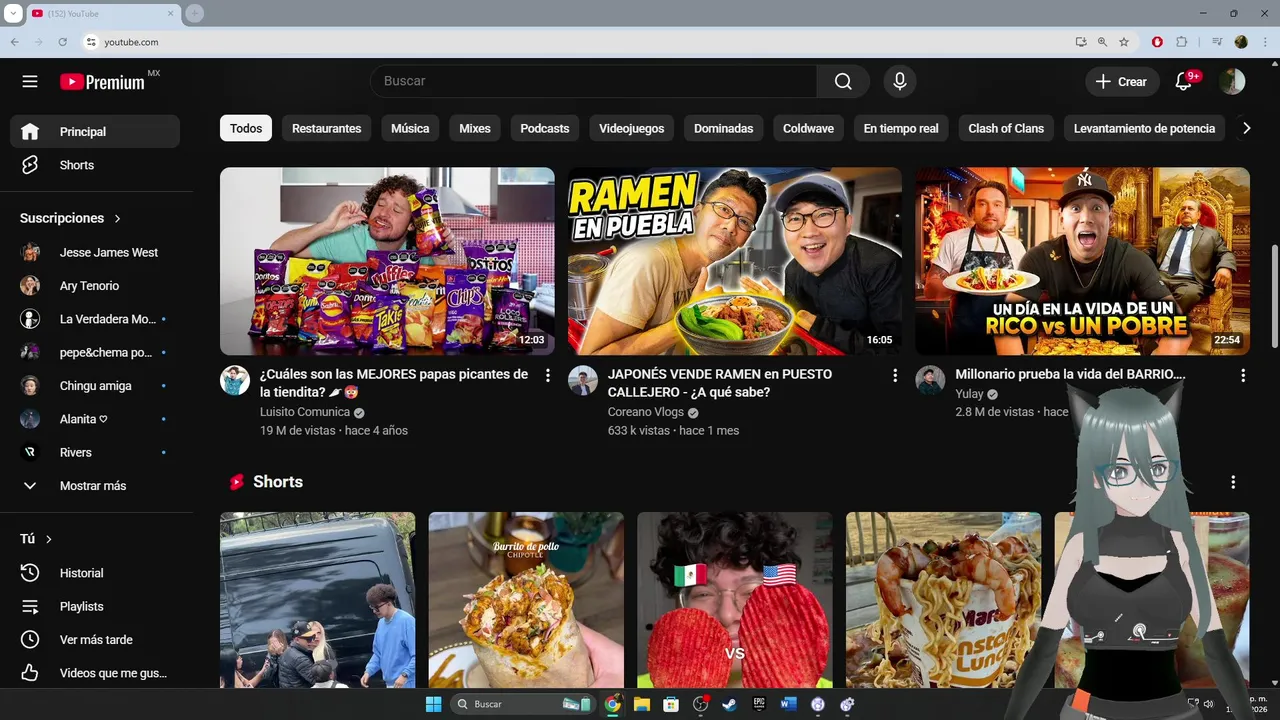
Task: Go to Principal in sidebar
Action: [95, 131]
